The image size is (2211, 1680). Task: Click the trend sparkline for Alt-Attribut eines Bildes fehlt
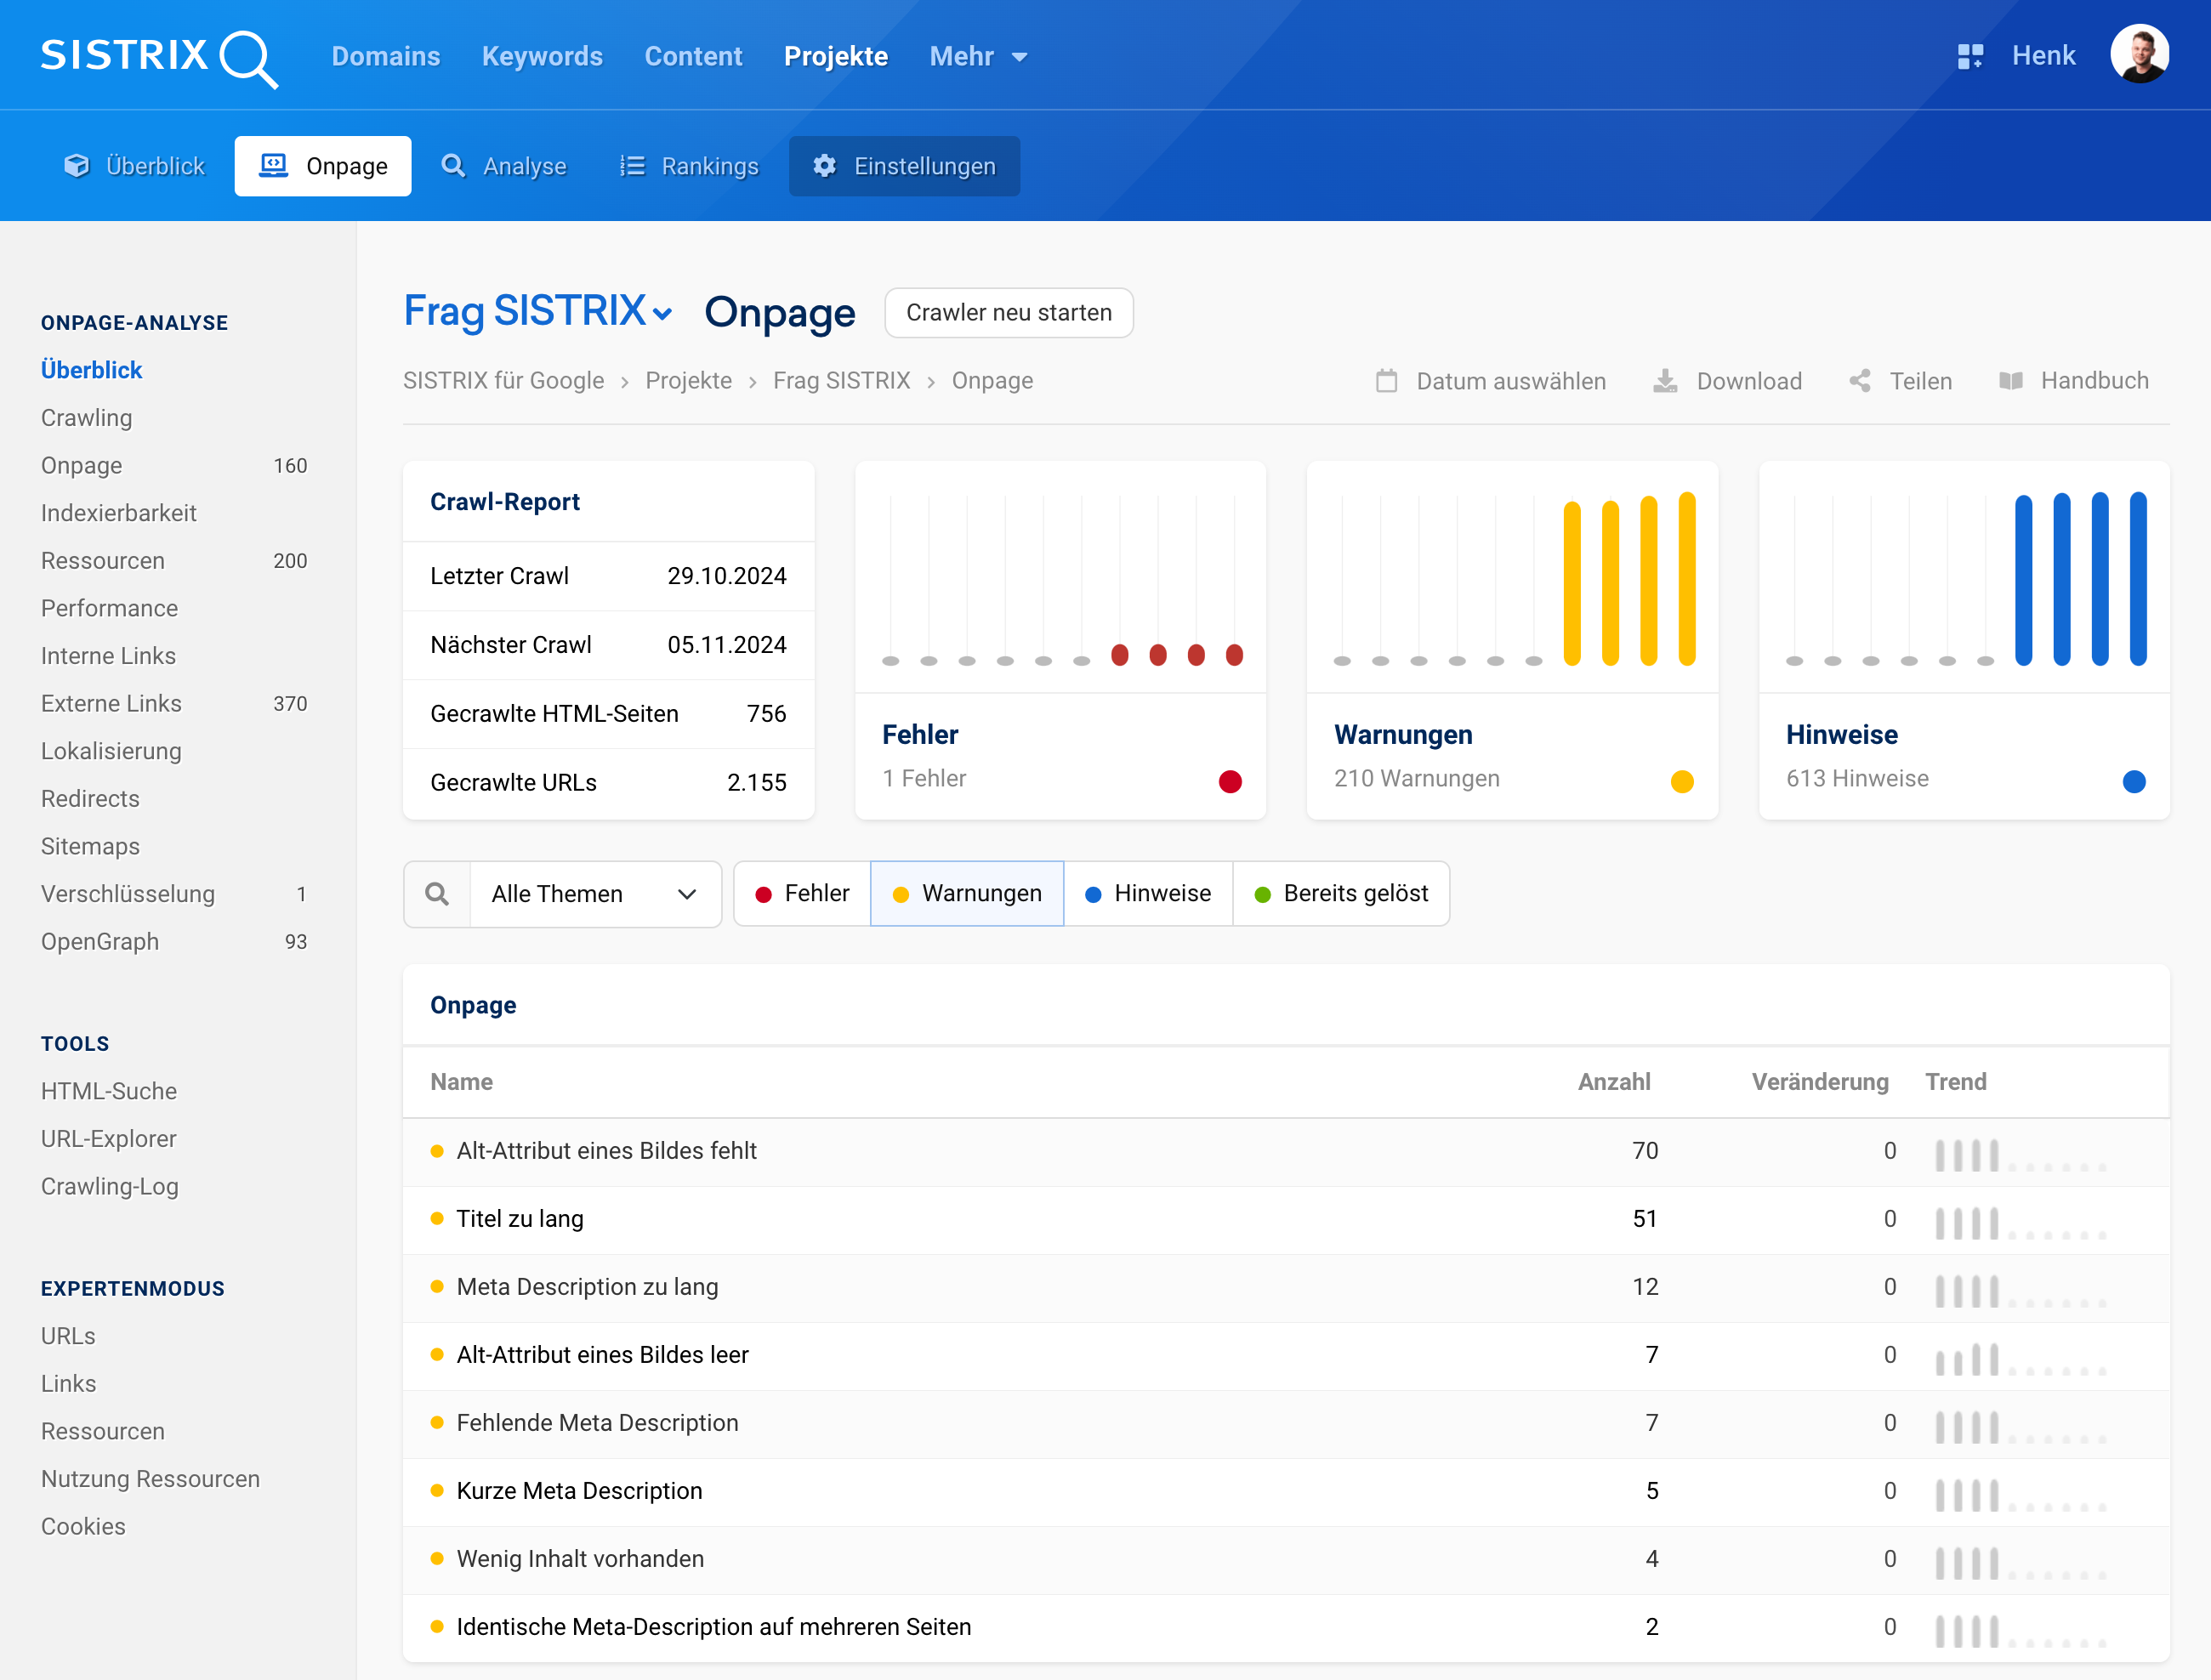click(2020, 1155)
